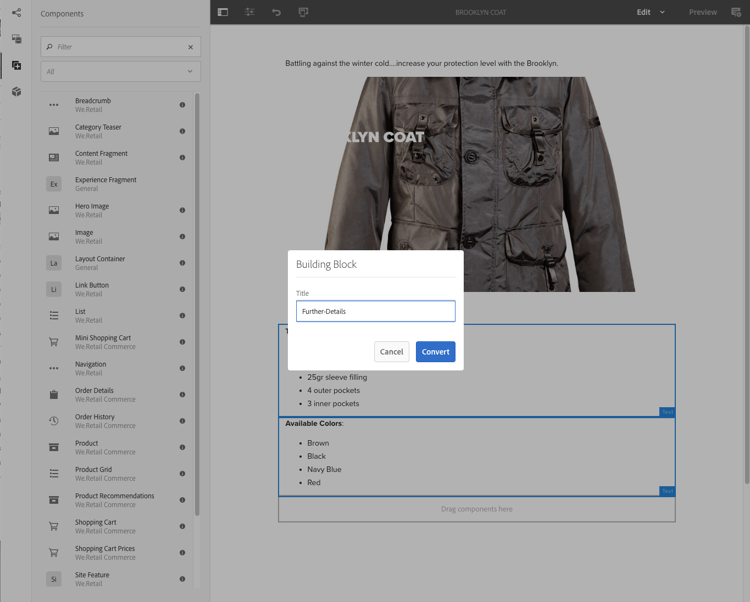Click the BROOKLYN COAT page title
The image size is (750, 602).
coord(480,12)
